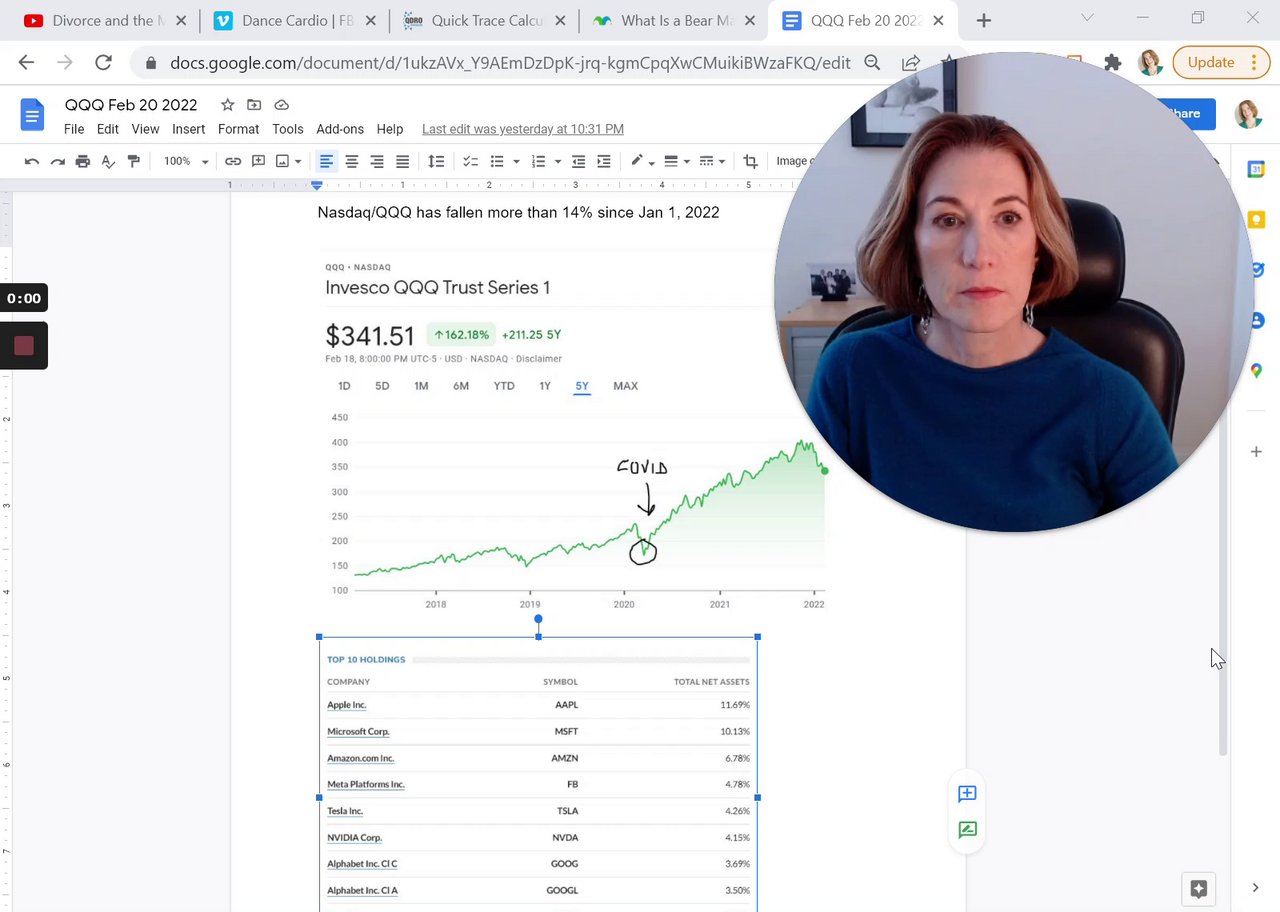This screenshot has width=1280, height=912.
Task: Open the border weight dropdown
Action: [676, 161]
